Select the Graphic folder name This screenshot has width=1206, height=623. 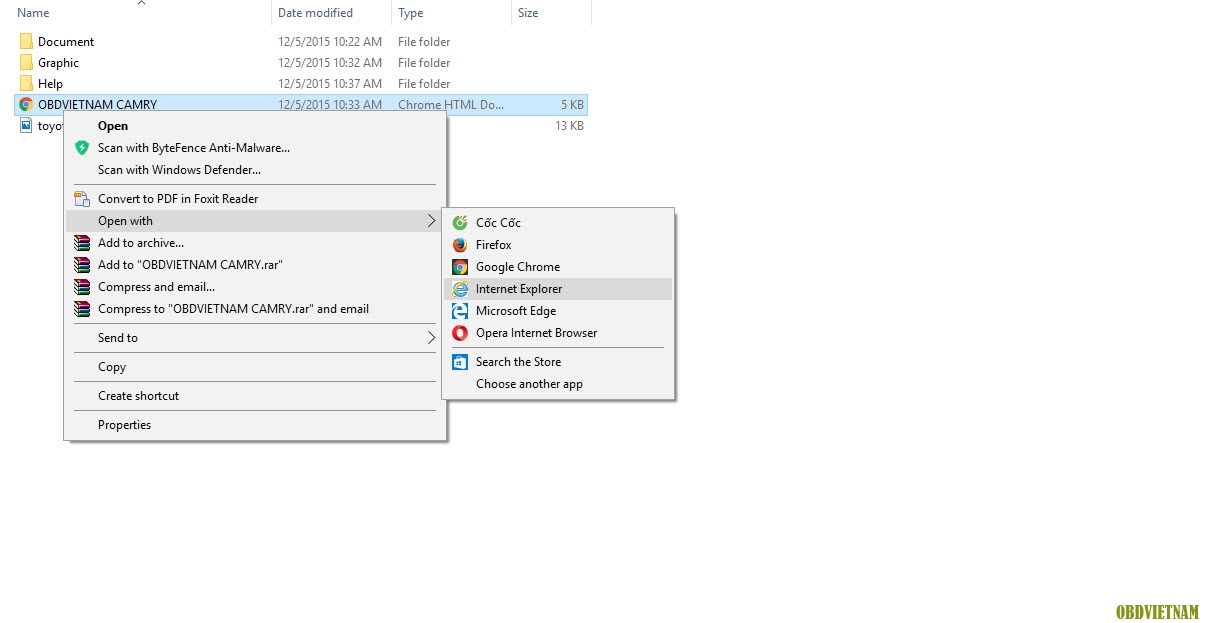tap(58, 62)
